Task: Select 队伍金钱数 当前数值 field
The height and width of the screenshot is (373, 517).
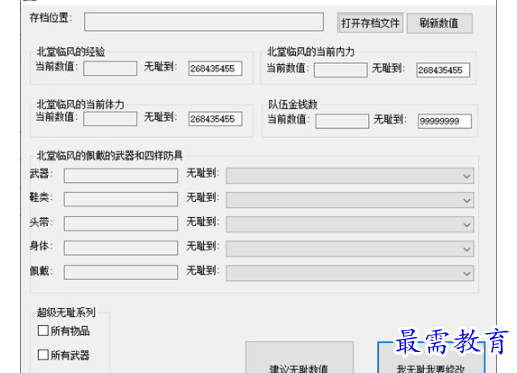Action: (x=342, y=121)
